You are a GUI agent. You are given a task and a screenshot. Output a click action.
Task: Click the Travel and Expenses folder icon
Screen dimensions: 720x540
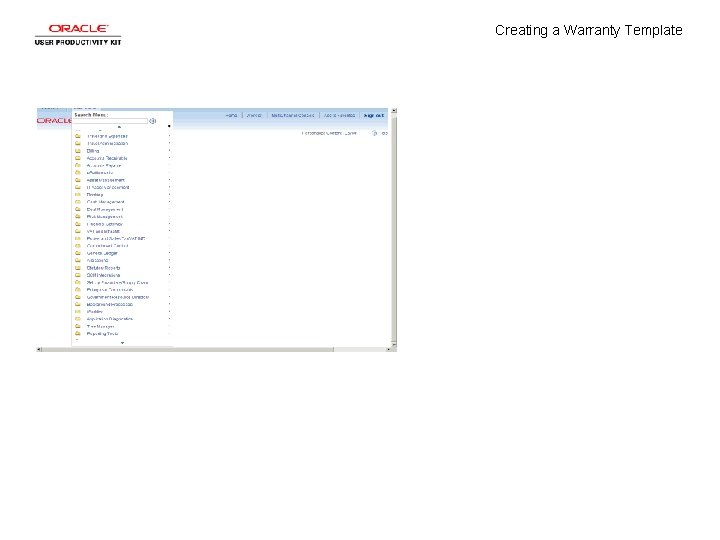[78, 136]
